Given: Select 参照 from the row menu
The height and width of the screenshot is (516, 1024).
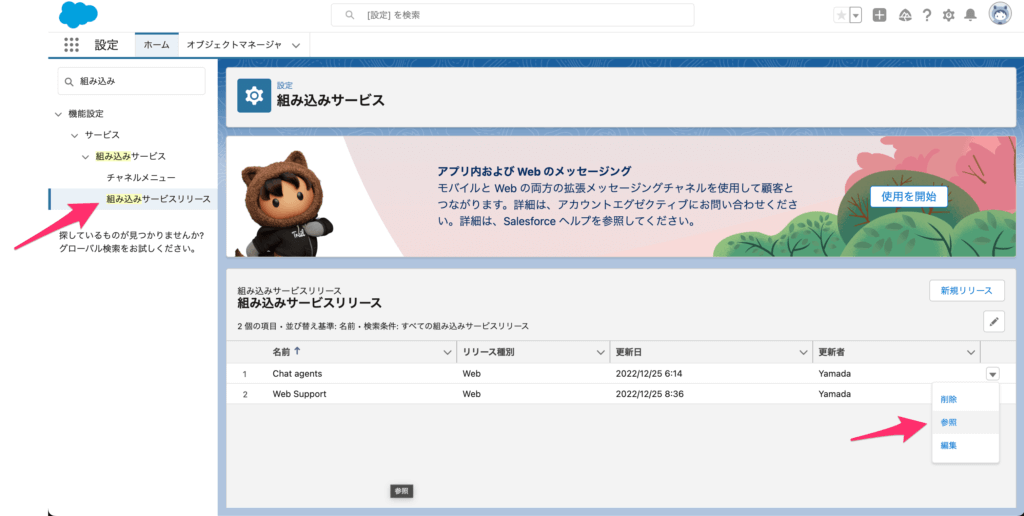Looking at the screenshot, I should pos(949,422).
